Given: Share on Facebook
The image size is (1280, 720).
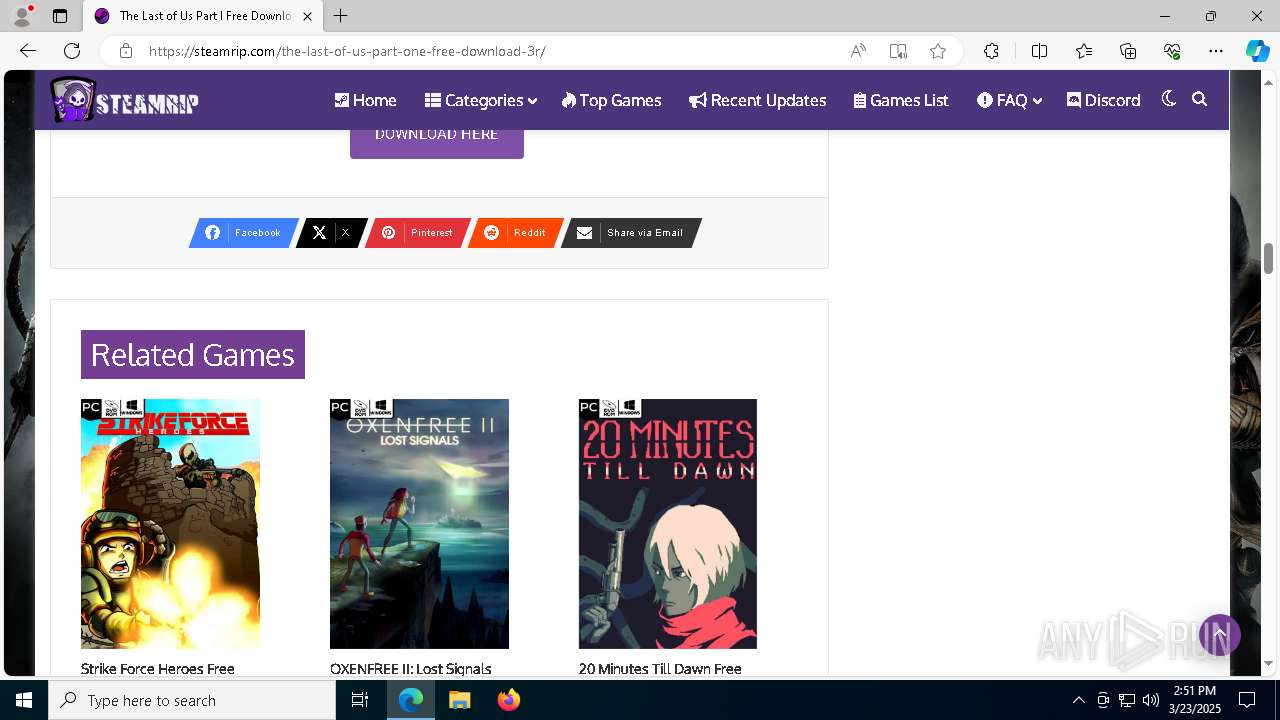Looking at the screenshot, I should (x=243, y=233).
